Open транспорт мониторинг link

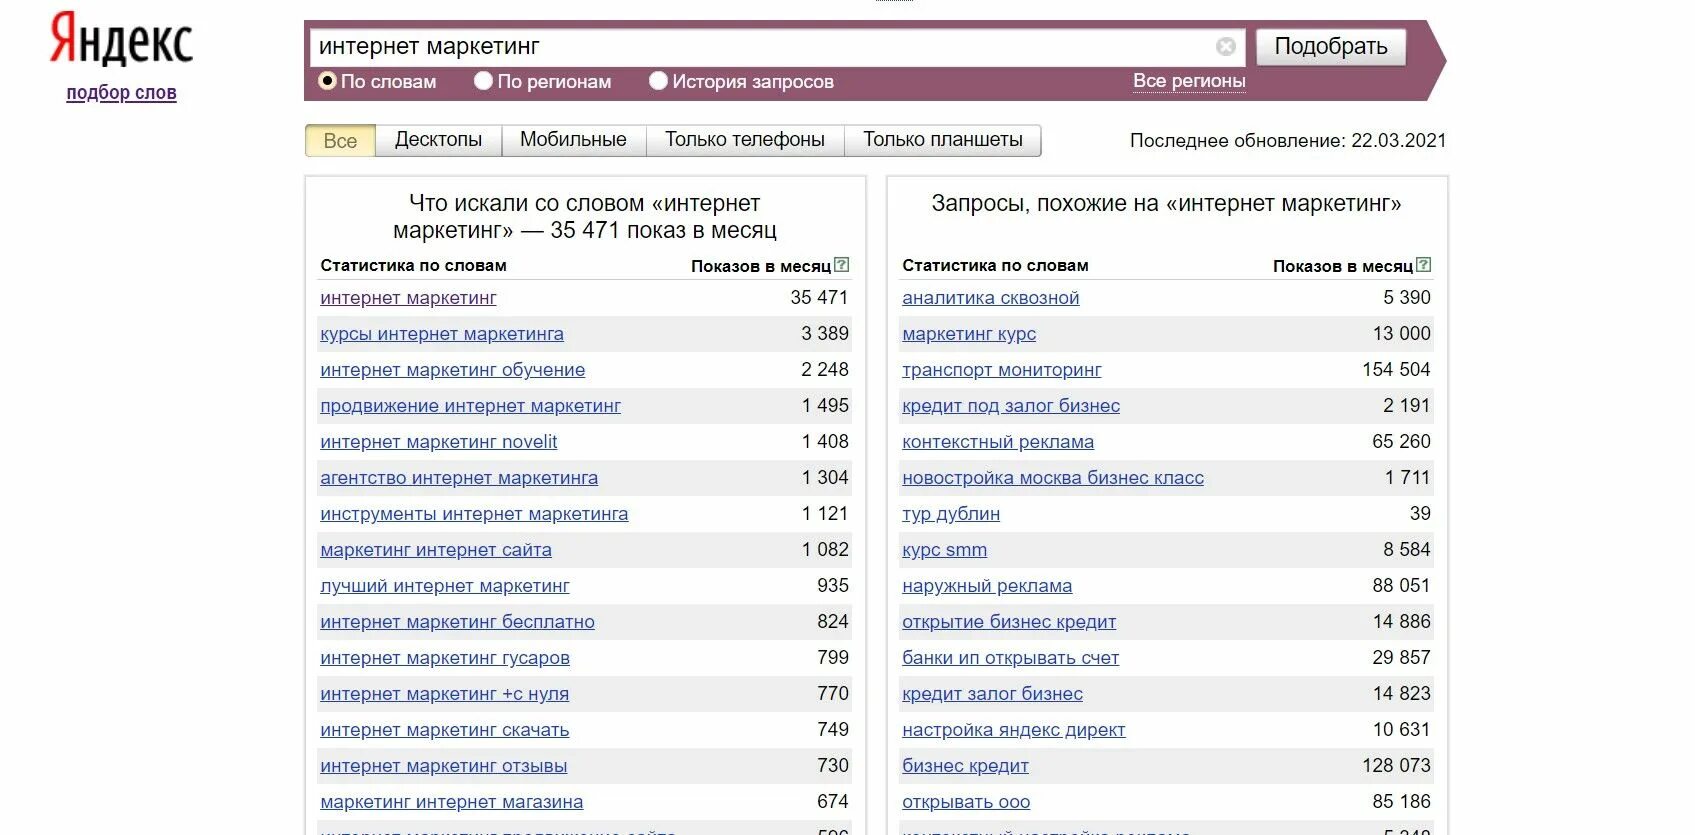tap(1002, 370)
